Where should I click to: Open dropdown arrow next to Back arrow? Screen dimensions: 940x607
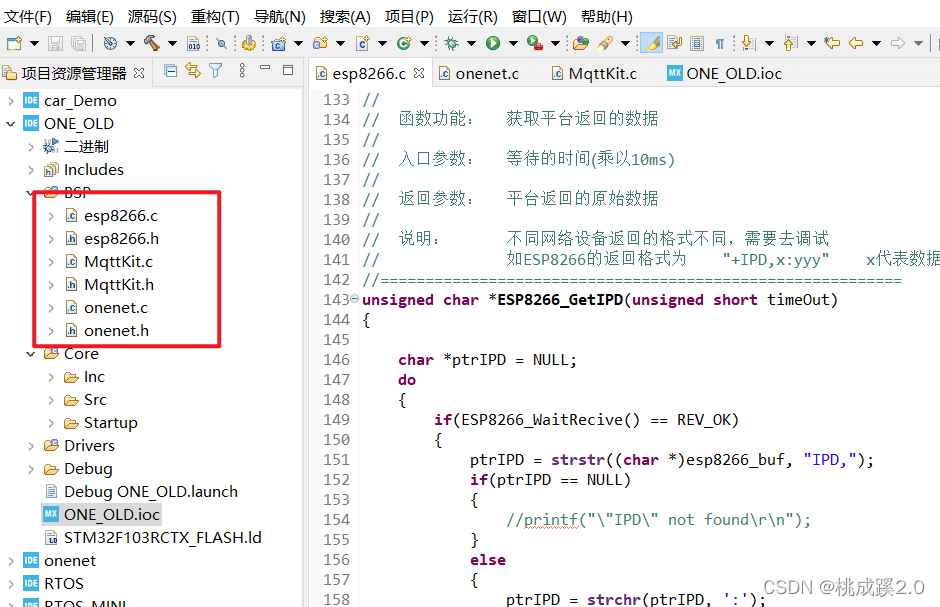tap(876, 43)
